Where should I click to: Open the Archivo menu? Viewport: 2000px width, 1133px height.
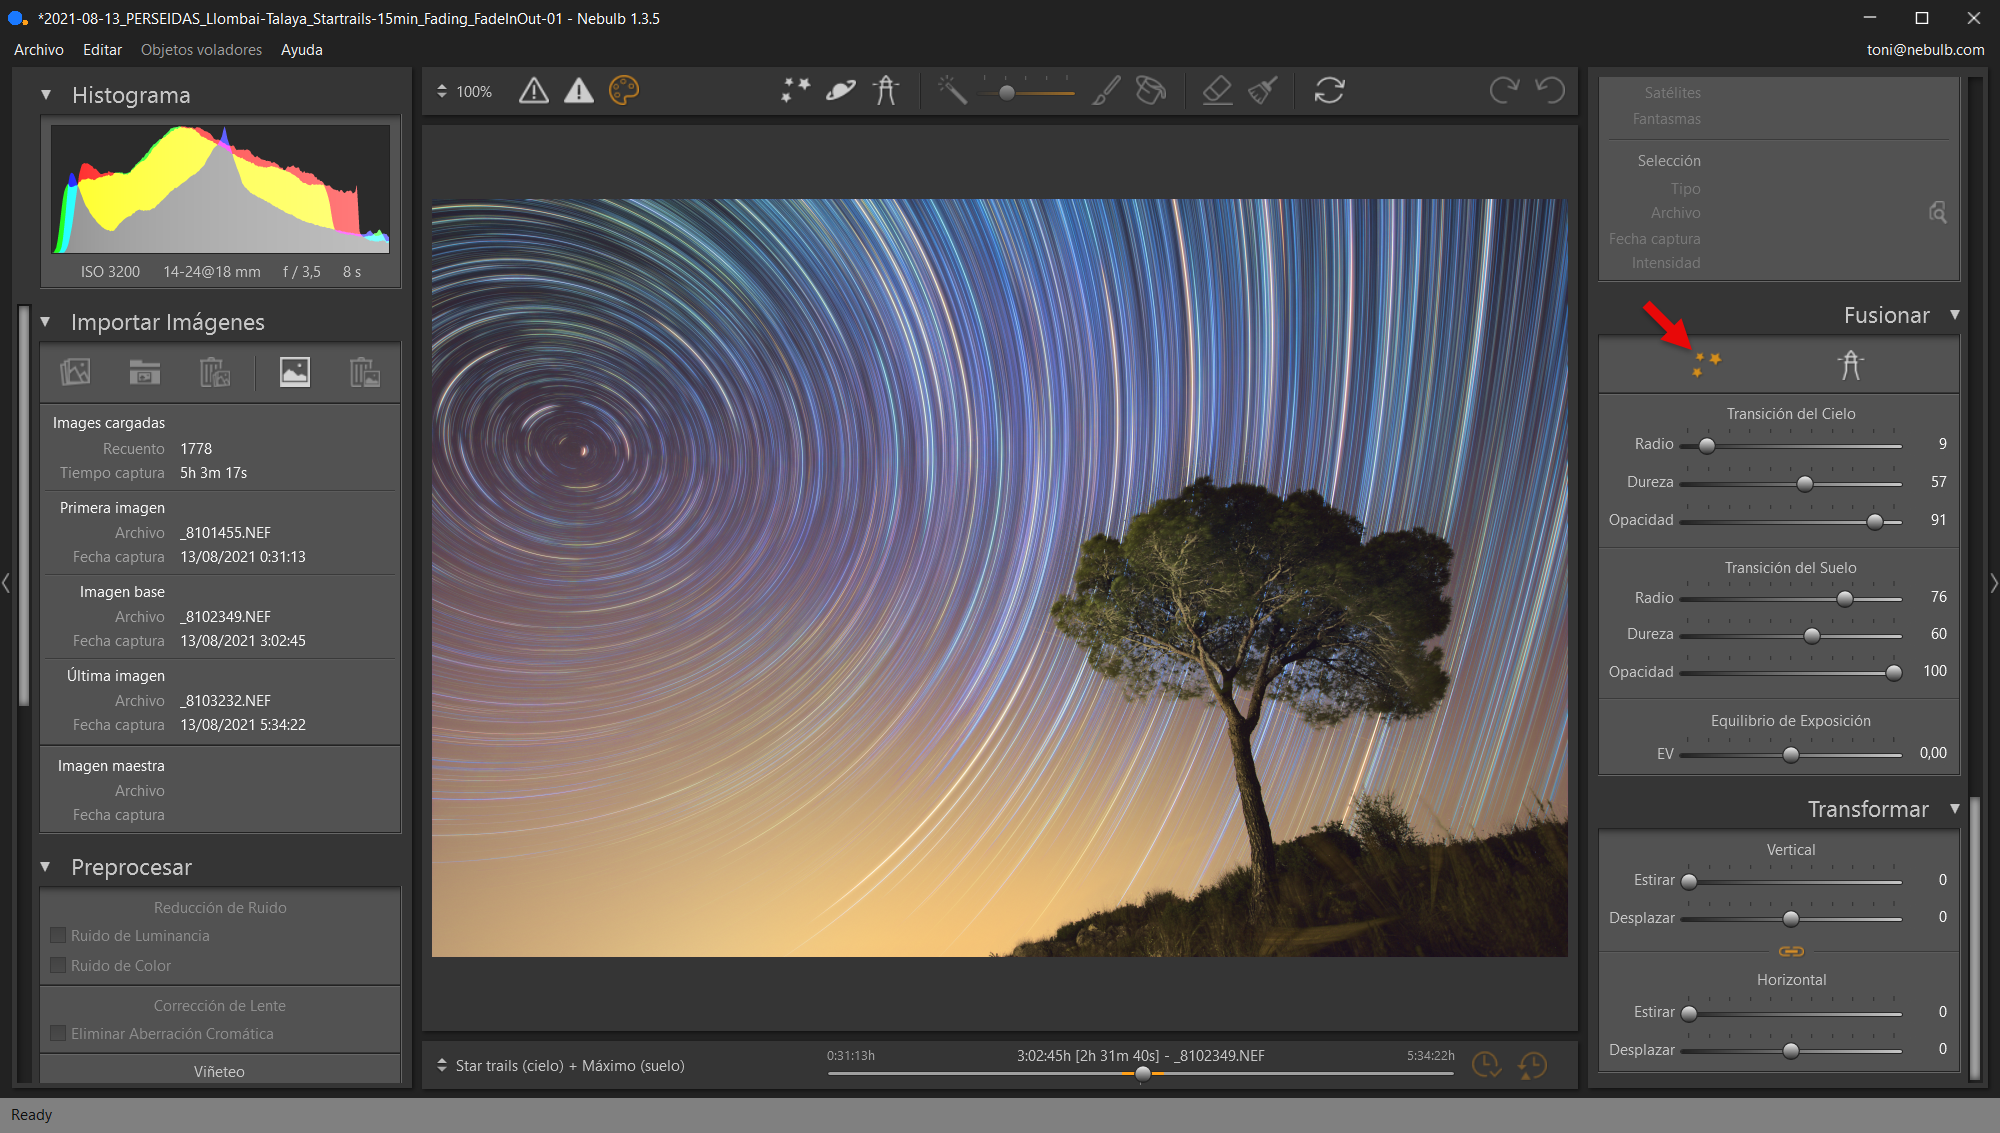pyautogui.click(x=39, y=49)
